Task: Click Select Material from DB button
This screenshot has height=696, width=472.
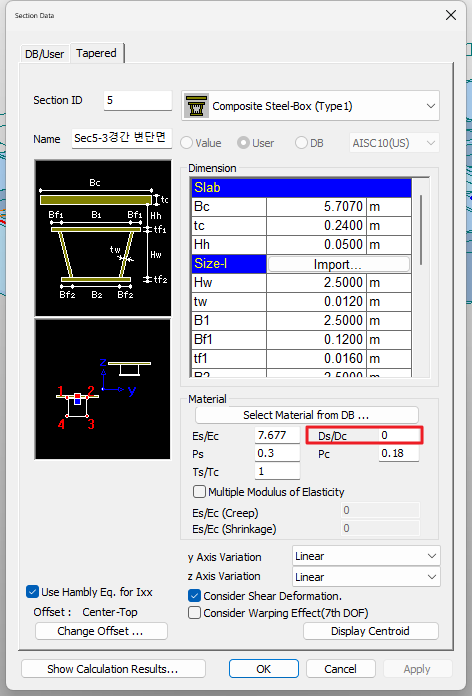Action: click(306, 415)
